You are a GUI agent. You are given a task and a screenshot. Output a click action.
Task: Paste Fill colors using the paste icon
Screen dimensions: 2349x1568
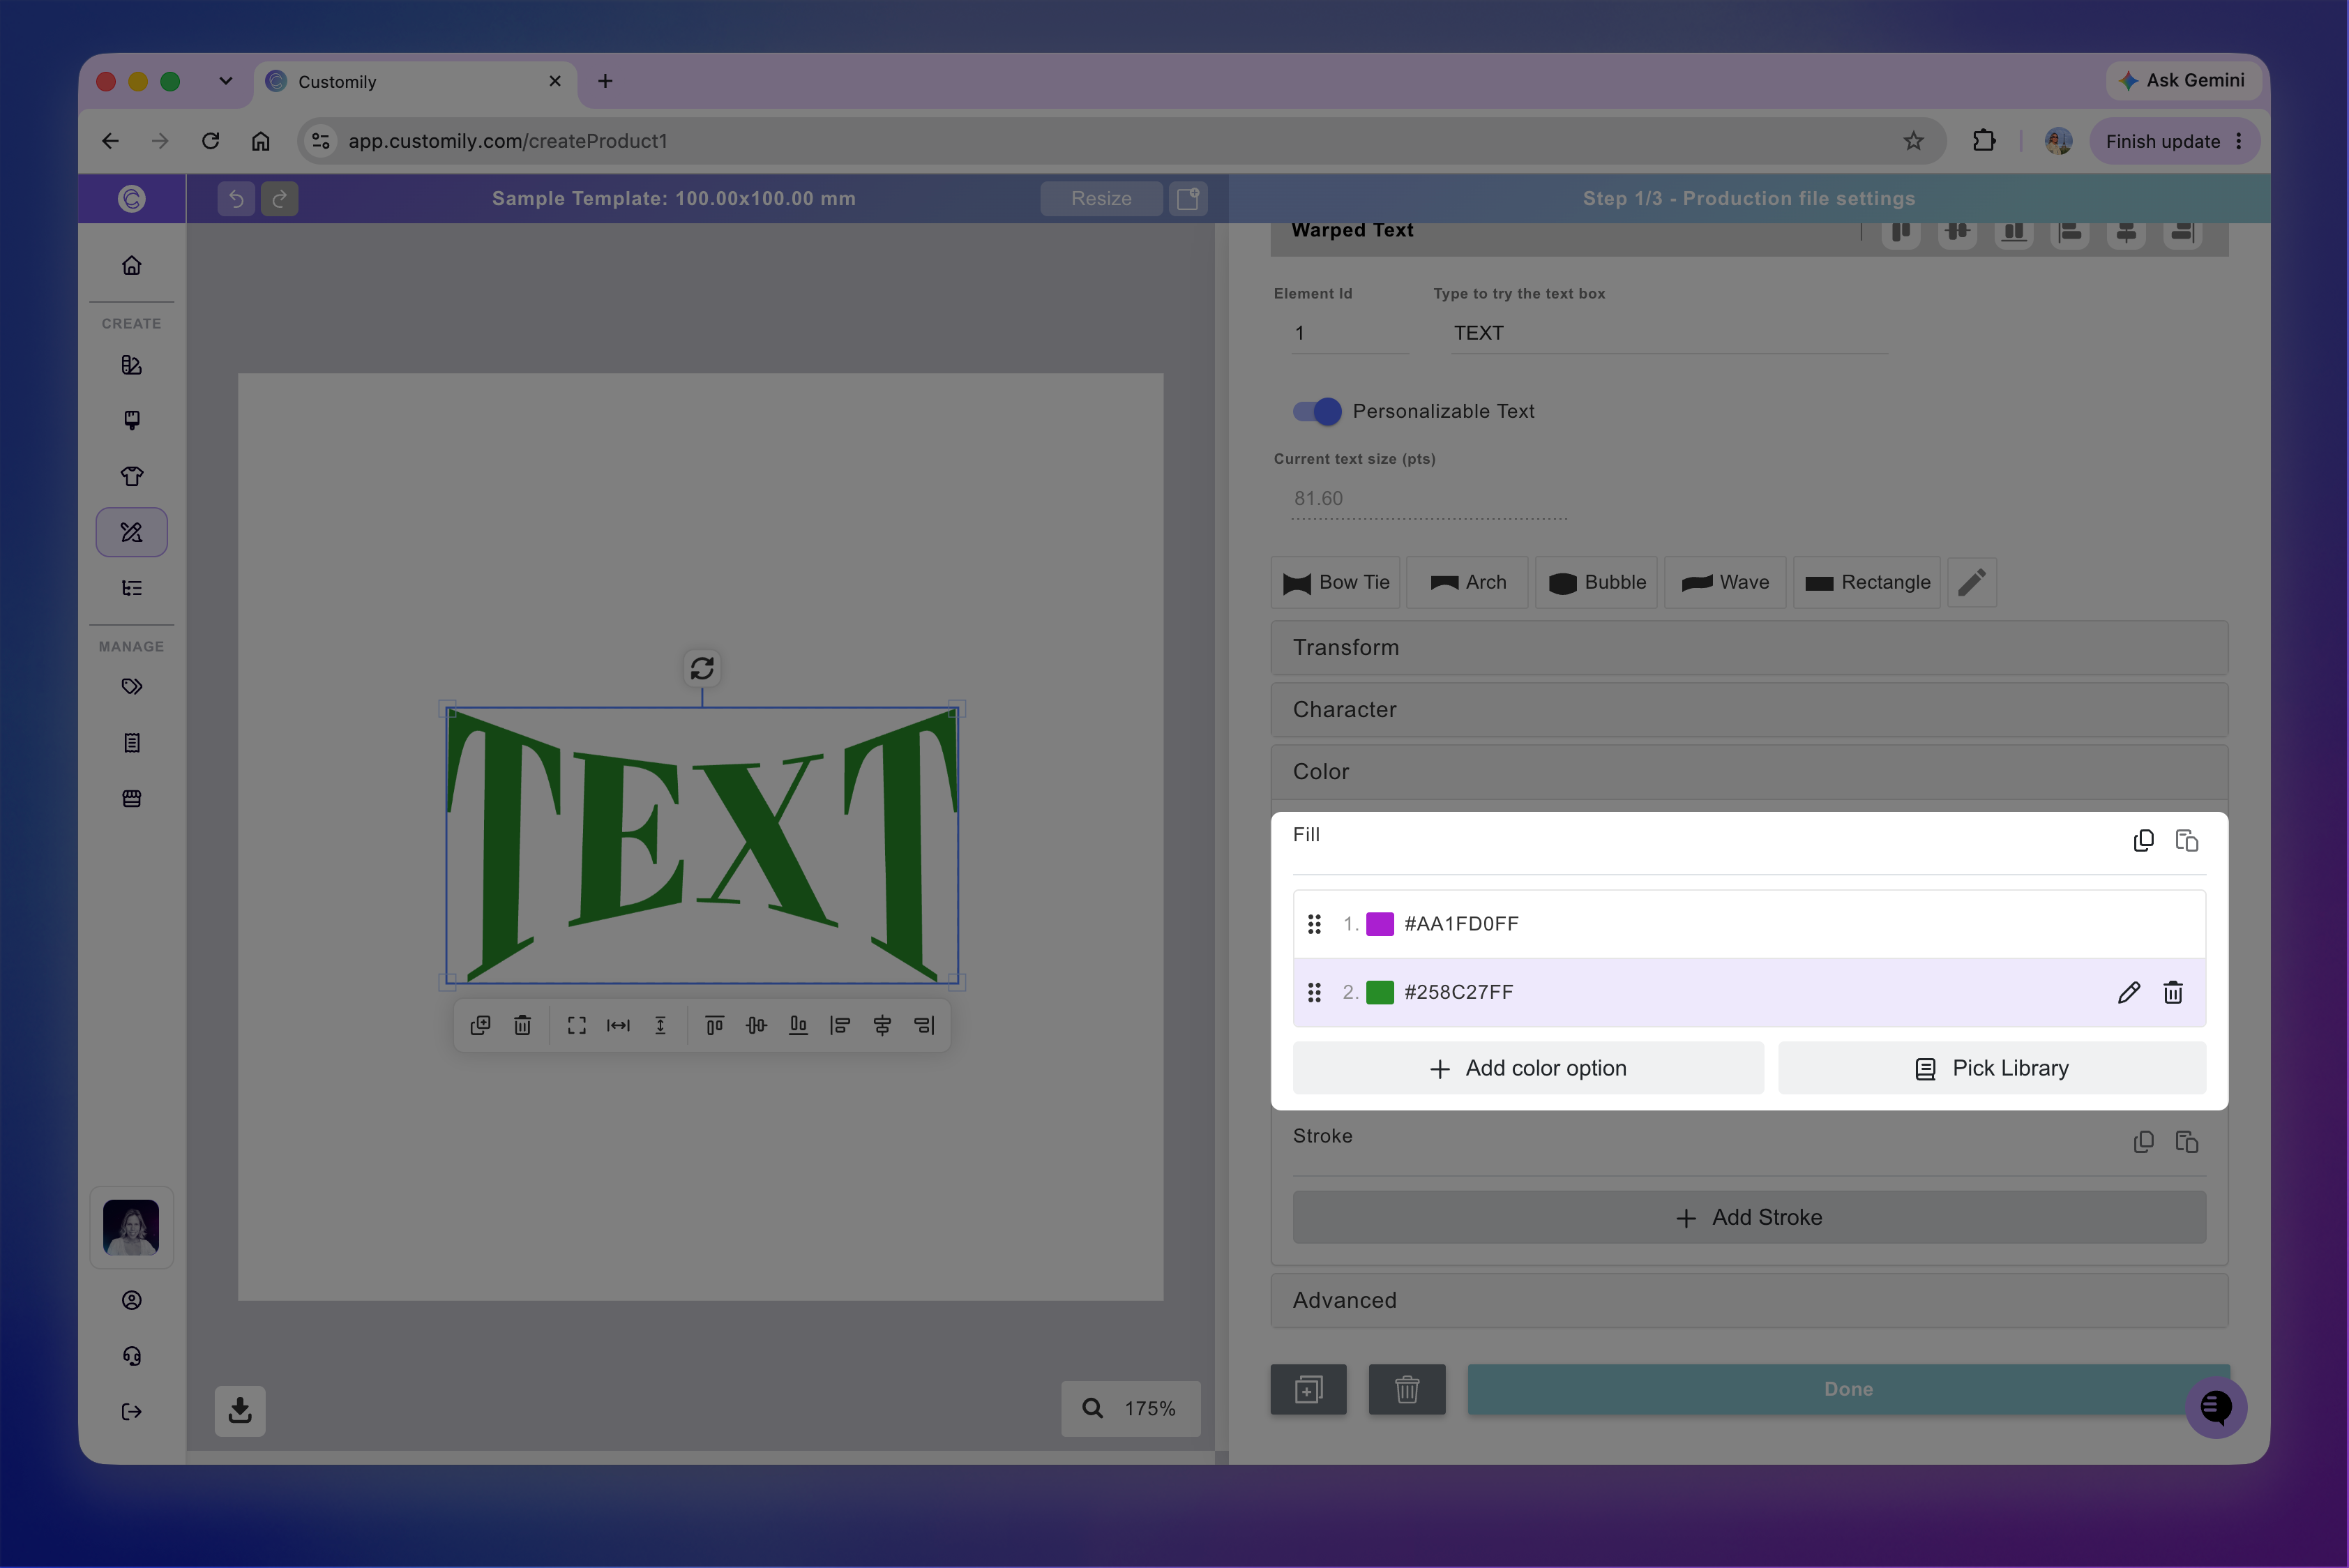click(x=2187, y=840)
